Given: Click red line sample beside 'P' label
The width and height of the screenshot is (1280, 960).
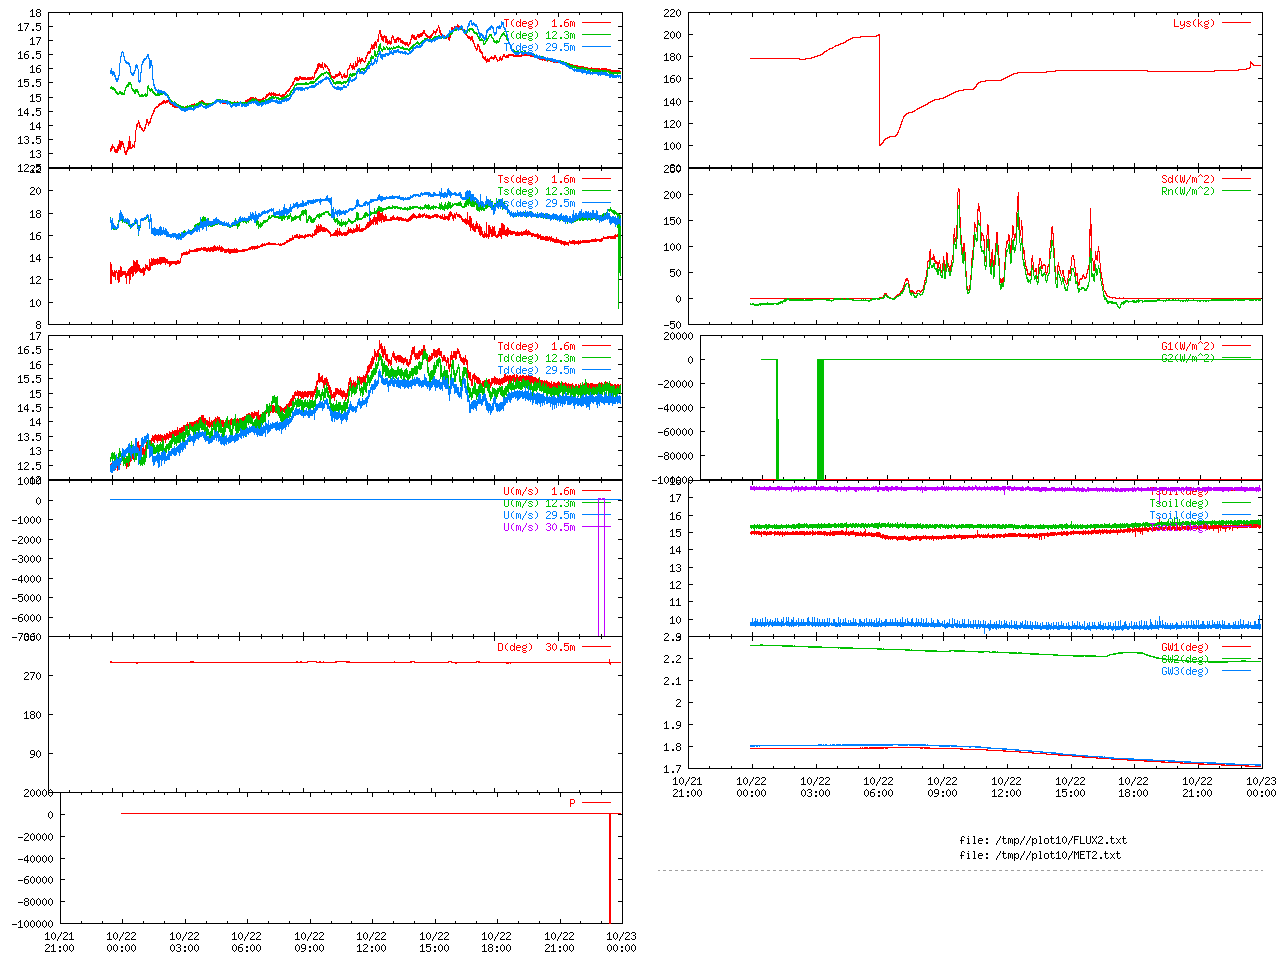Looking at the screenshot, I should [596, 803].
